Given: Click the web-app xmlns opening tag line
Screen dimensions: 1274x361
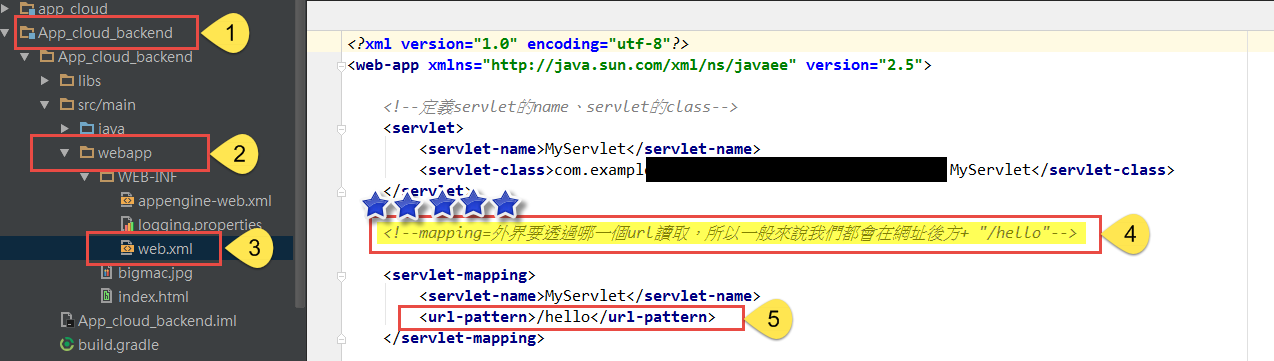Looking at the screenshot, I should (x=640, y=65).
